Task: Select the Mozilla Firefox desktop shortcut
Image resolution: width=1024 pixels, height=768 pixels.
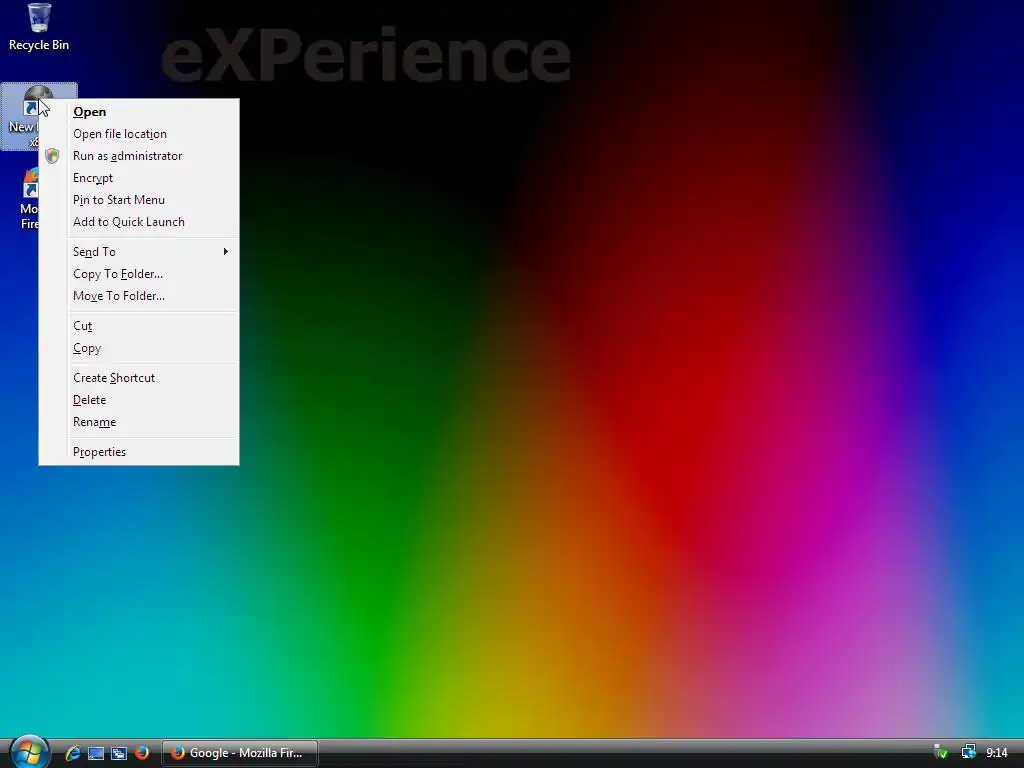Action: tap(29, 199)
